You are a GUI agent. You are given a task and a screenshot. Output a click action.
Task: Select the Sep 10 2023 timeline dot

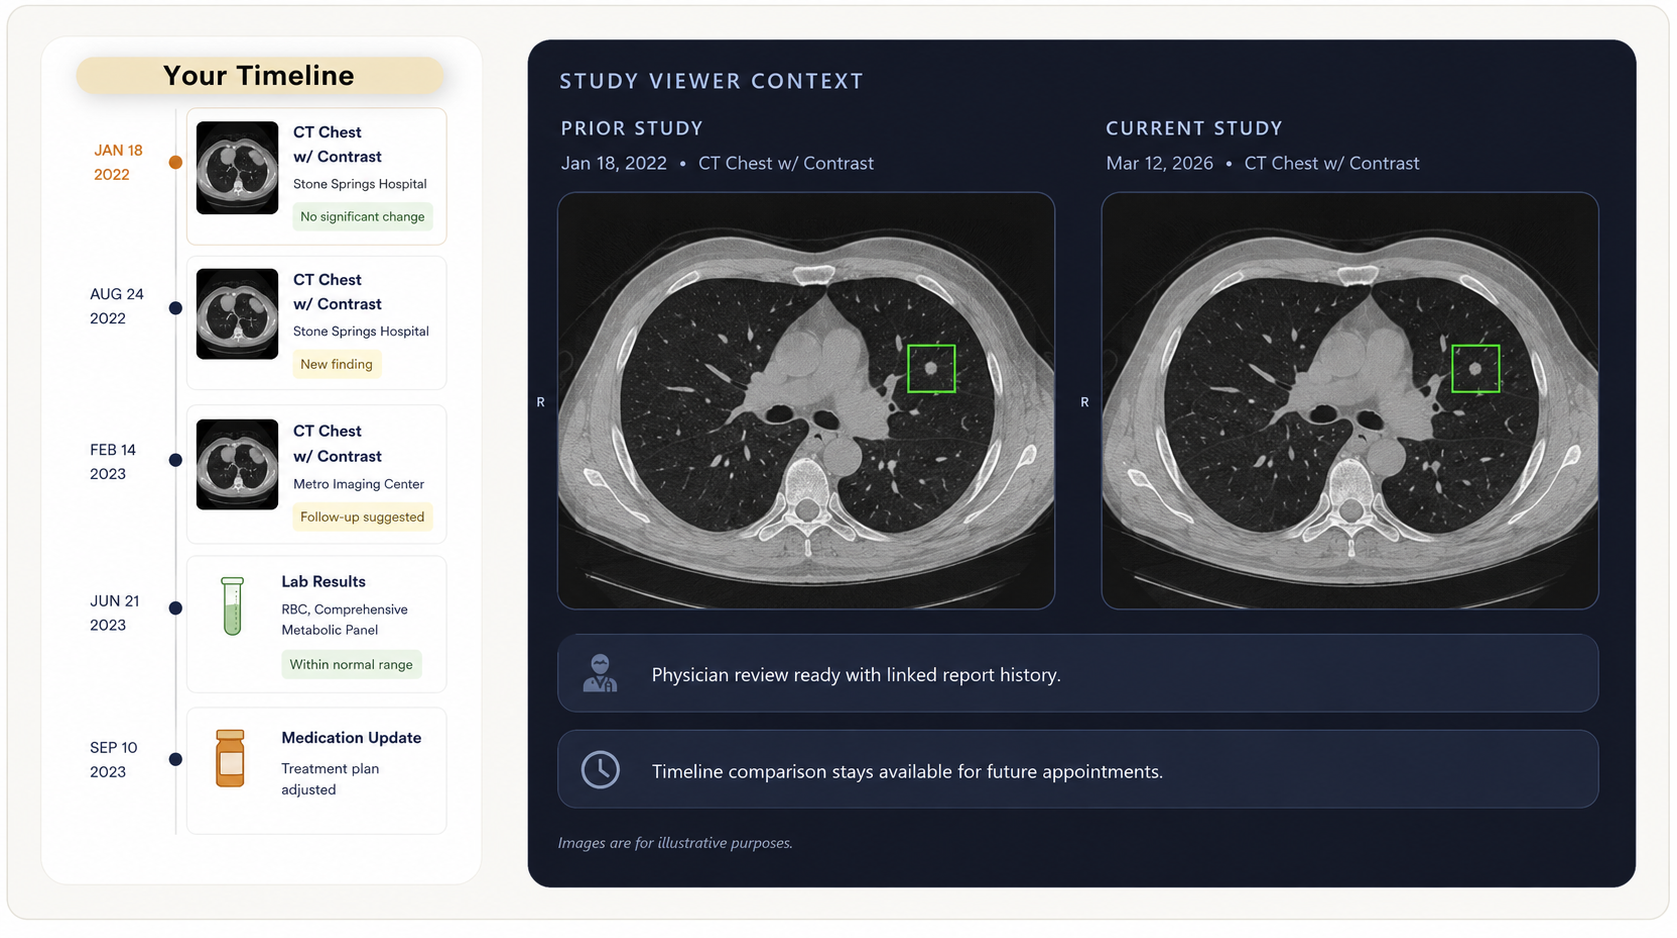175,760
